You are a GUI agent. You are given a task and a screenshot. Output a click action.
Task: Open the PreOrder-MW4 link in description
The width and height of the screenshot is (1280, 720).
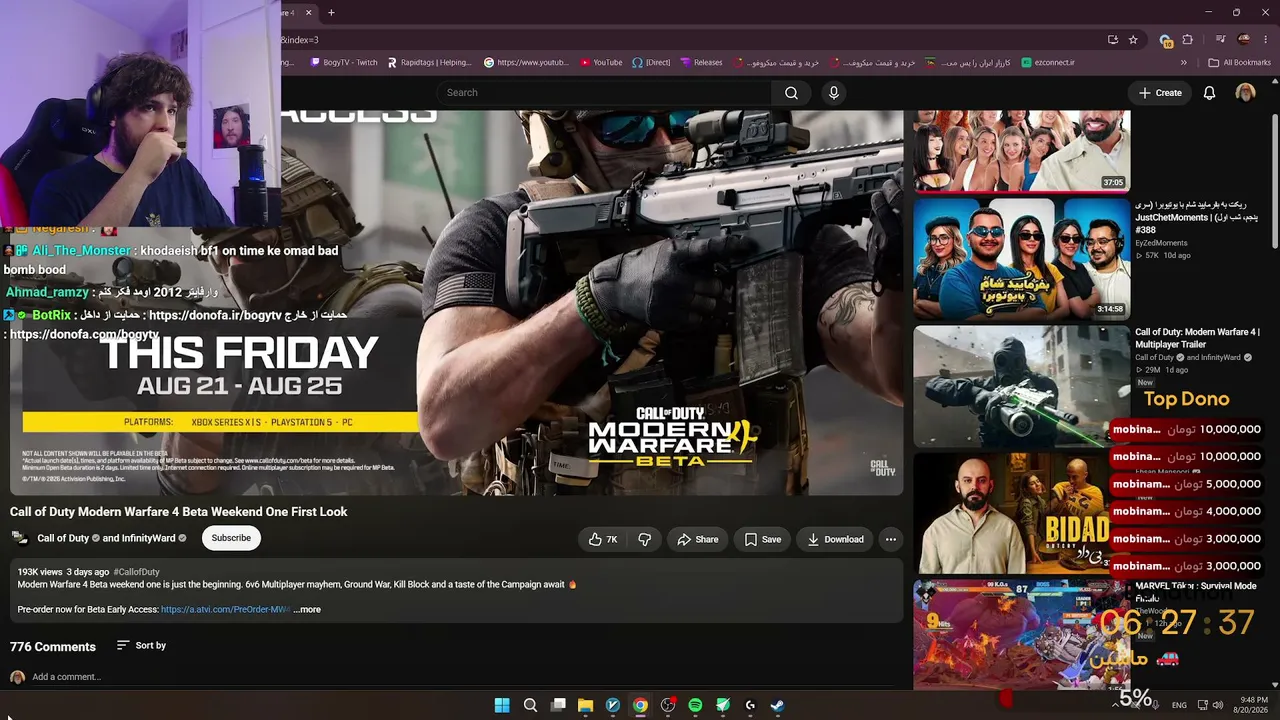pos(225,610)
